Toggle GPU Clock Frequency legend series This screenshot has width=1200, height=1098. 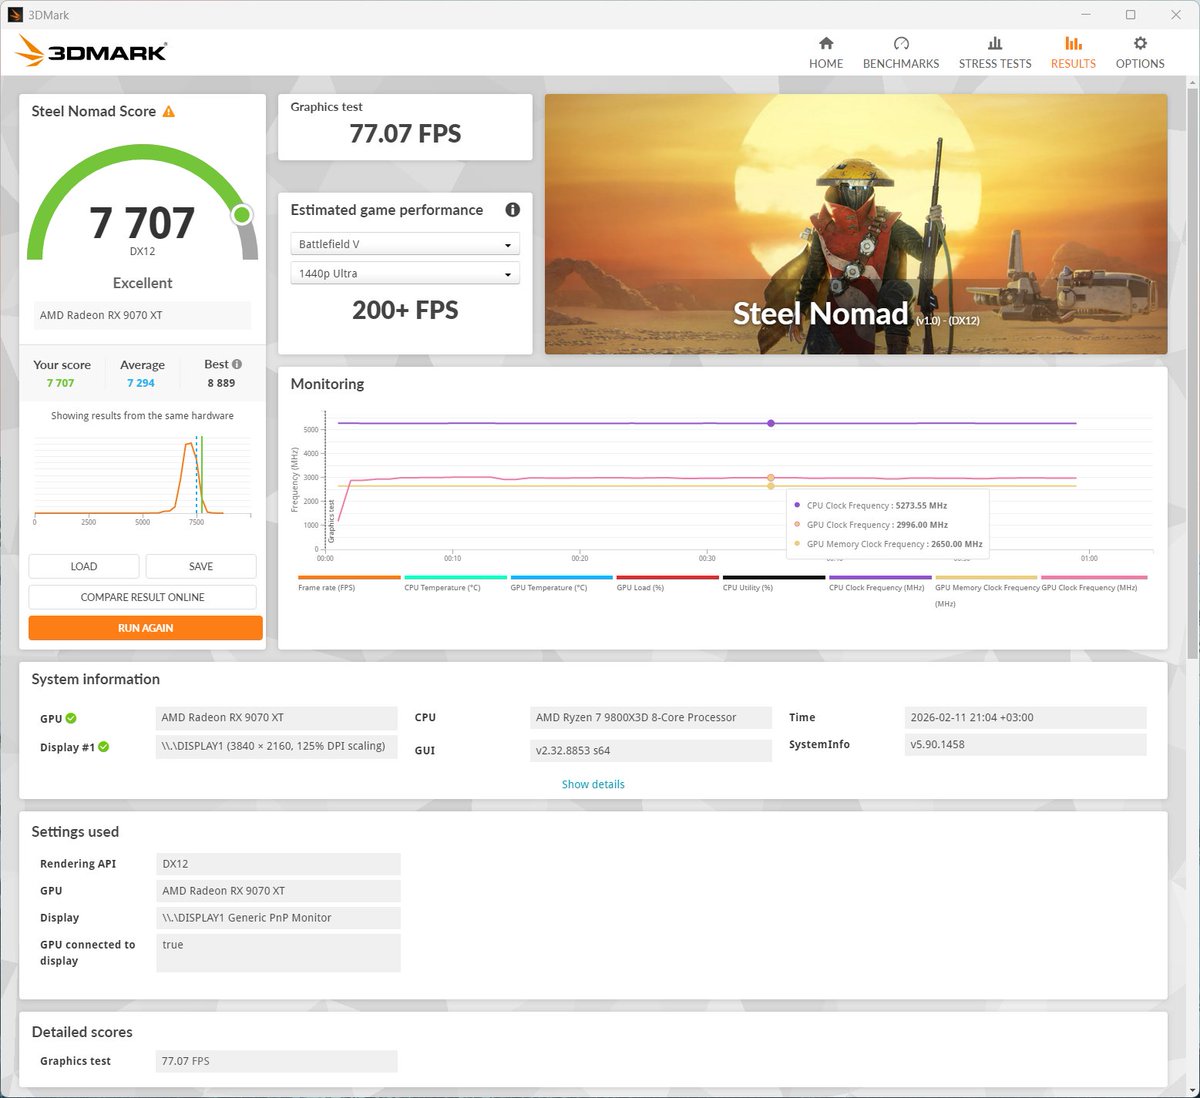pos(1094,582)
